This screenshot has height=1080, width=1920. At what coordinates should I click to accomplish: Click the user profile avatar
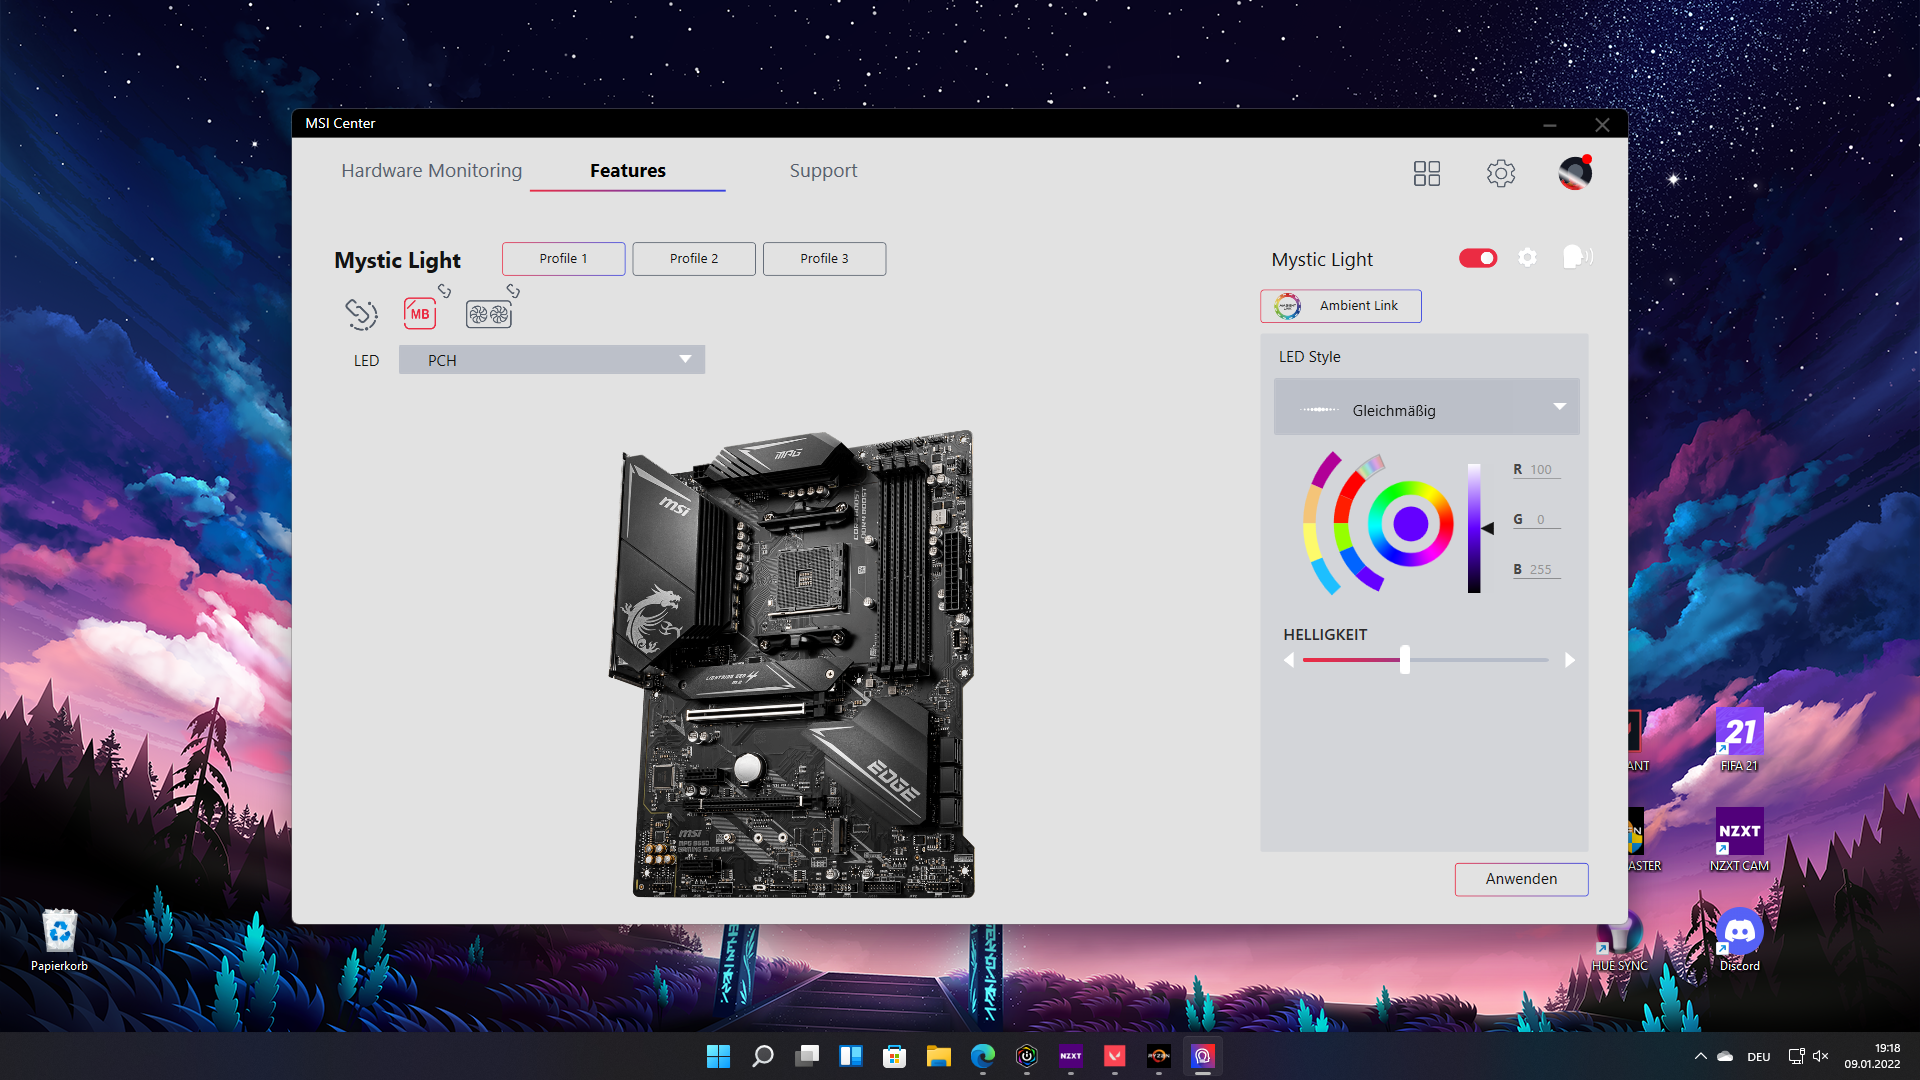click(x=1574, y=173)
